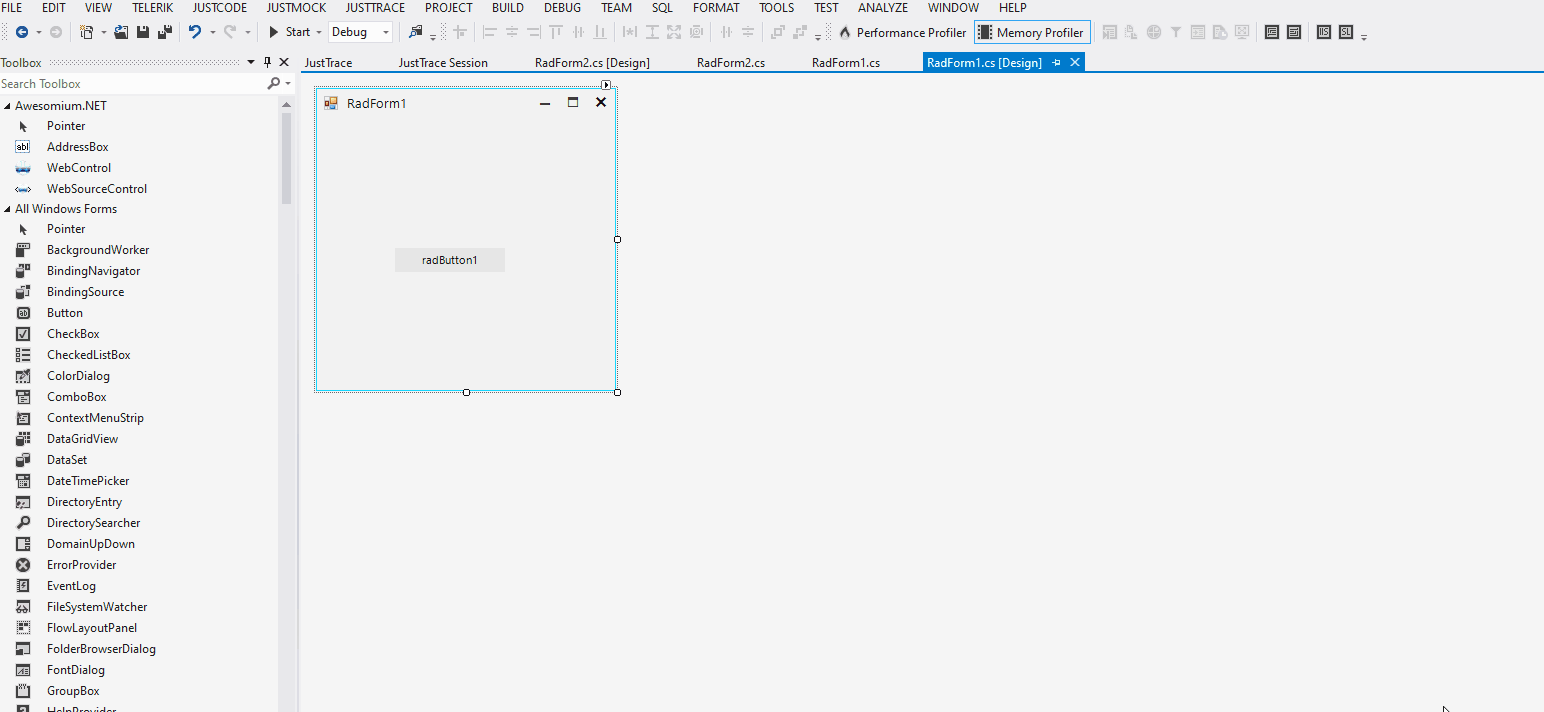Launch the Performance Profiler
This screenshot has height=712, width=1544.
coord(902,32)
